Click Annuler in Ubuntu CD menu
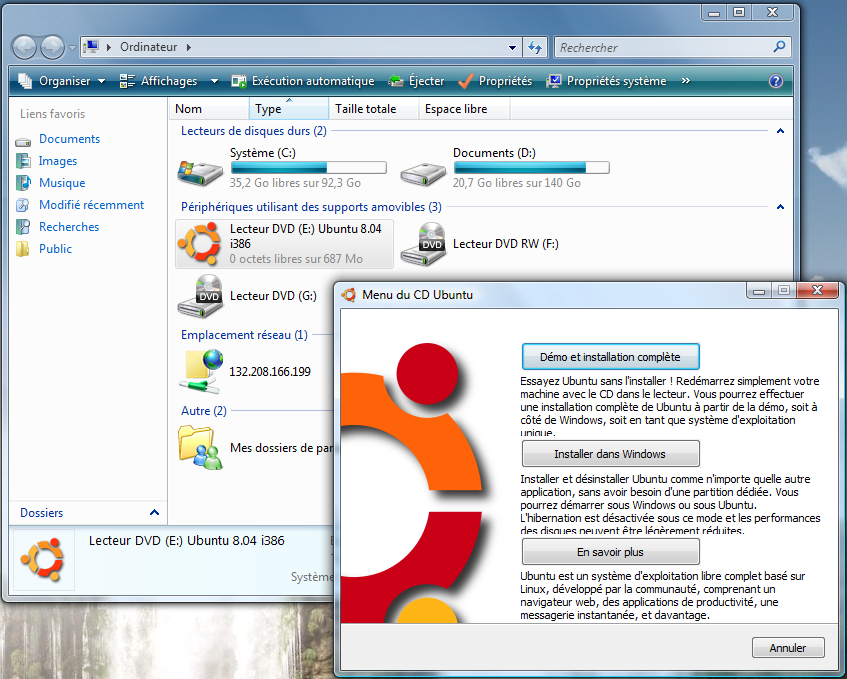847x679 pixels. tap(788, 647)
